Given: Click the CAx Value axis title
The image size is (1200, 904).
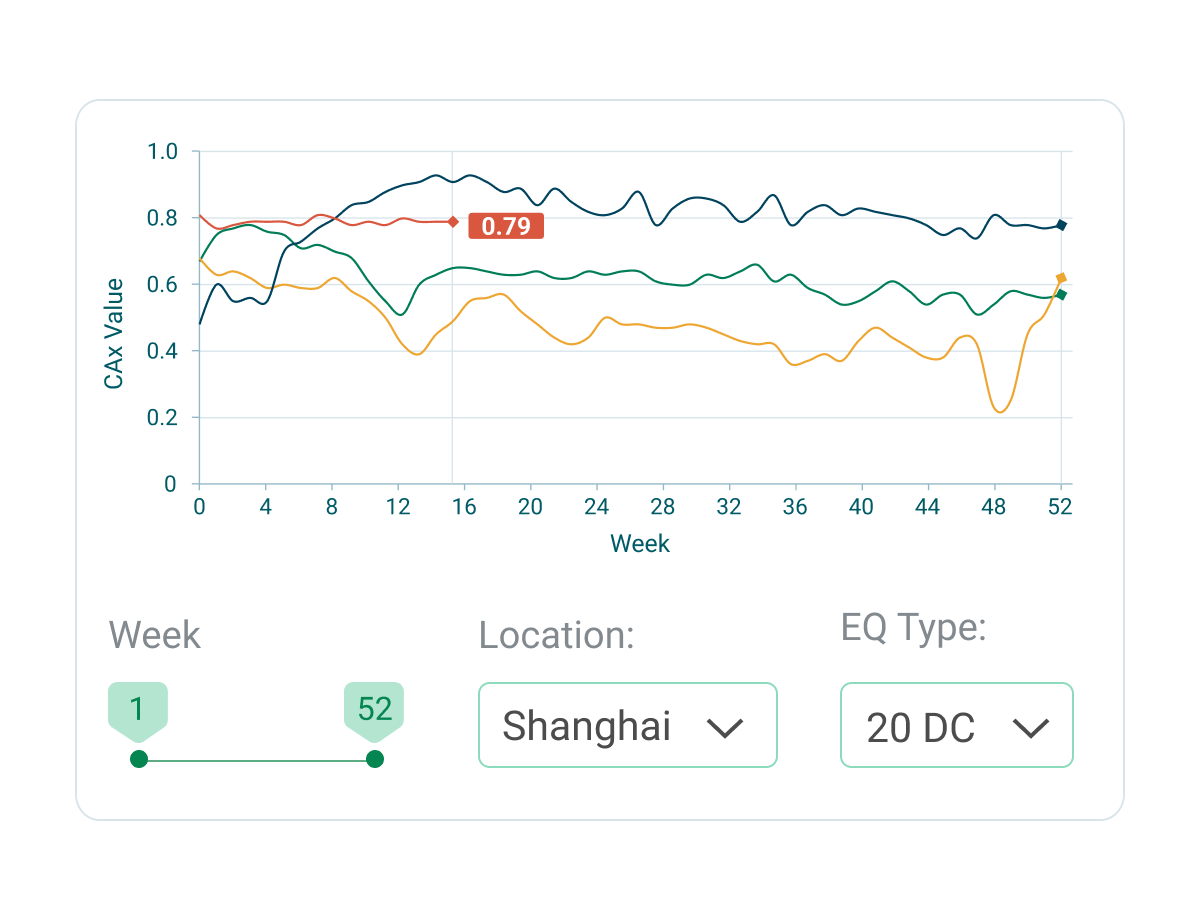Looking at the screenshot, I should pos(114,334).
